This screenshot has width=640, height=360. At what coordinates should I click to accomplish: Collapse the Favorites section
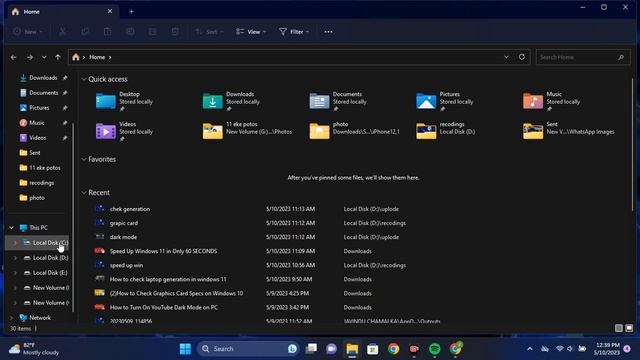tap(84, 159)
